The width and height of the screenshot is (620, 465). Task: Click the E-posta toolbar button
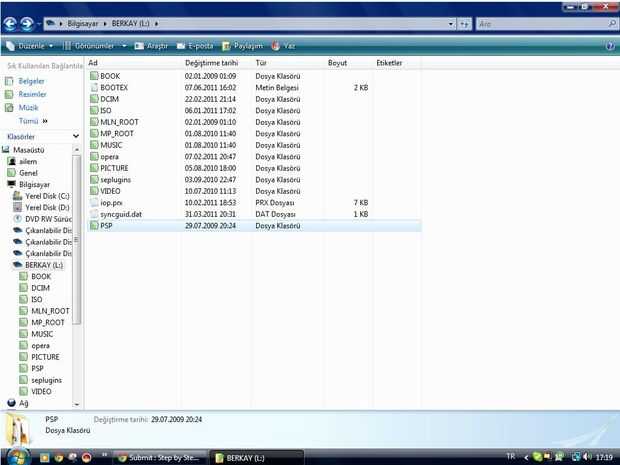coord(195,46)
